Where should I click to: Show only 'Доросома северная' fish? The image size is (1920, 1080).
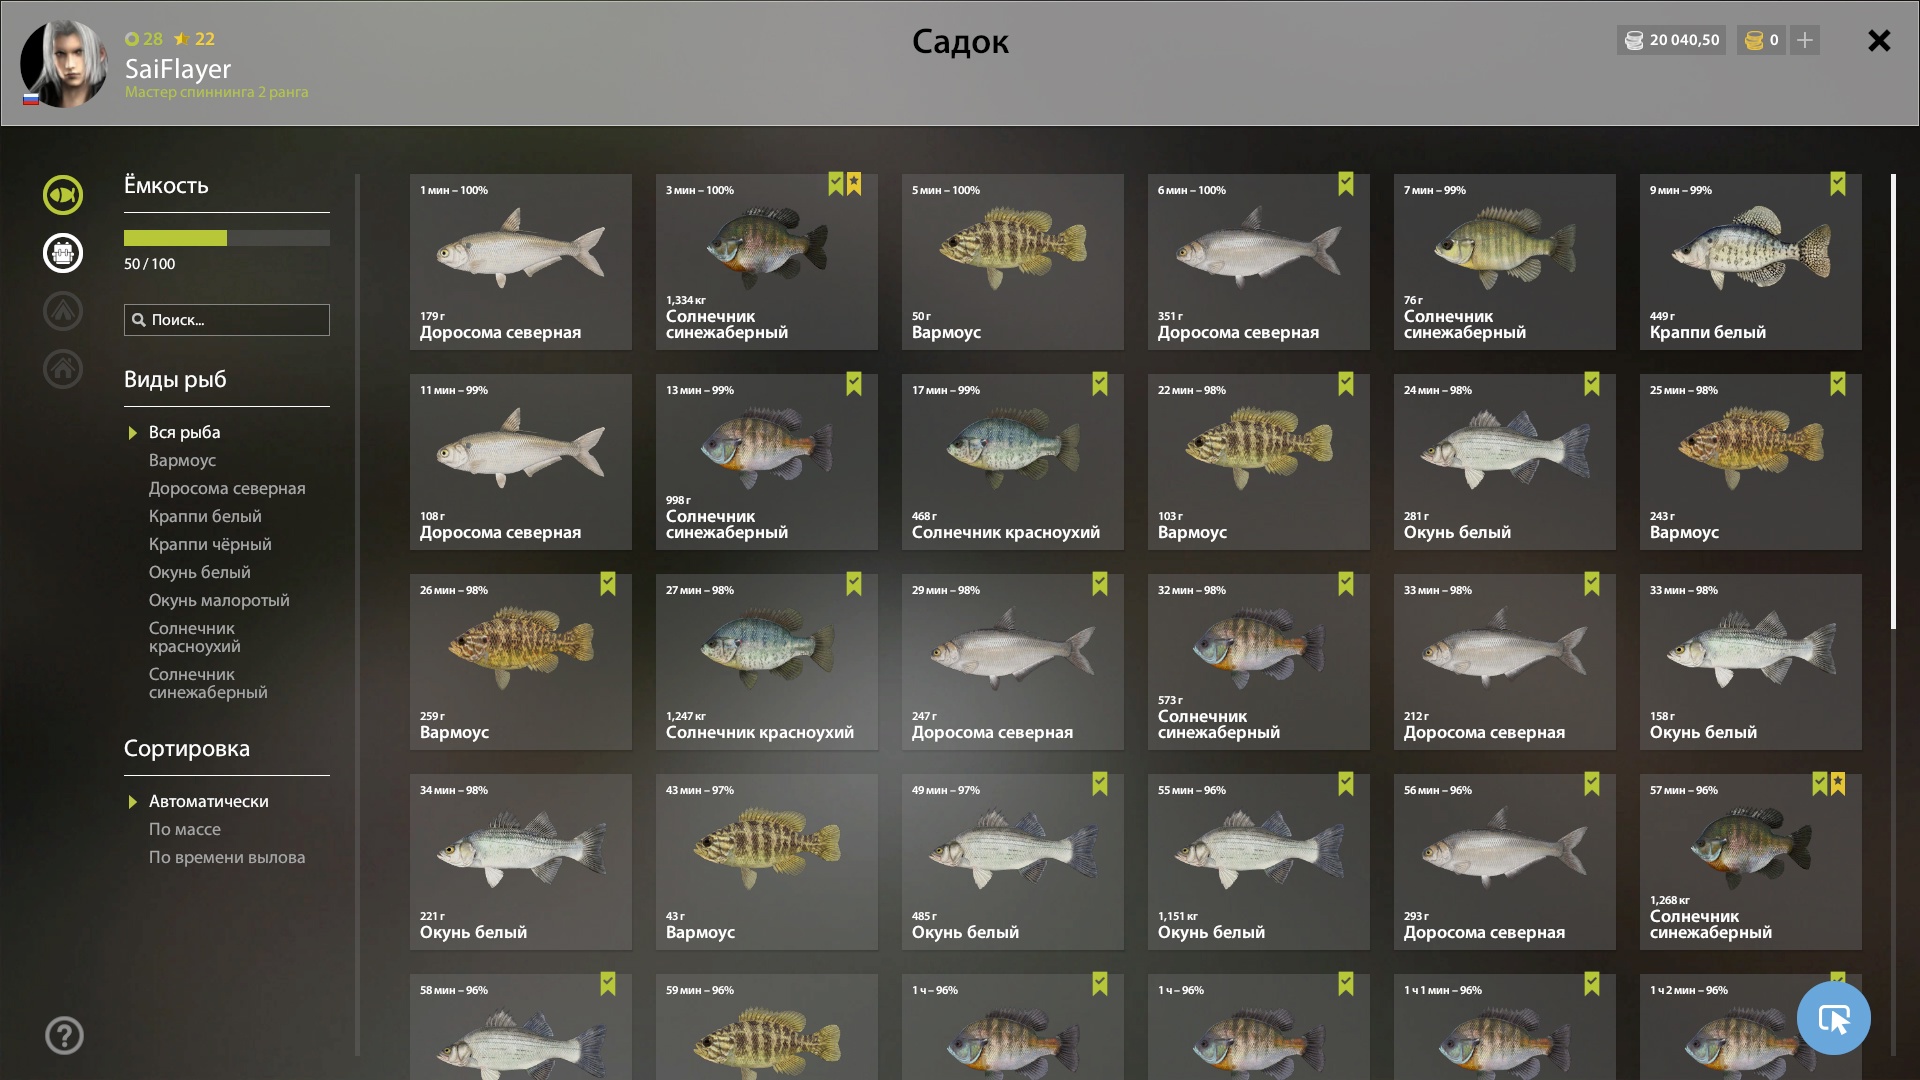[x=227, y=488]
